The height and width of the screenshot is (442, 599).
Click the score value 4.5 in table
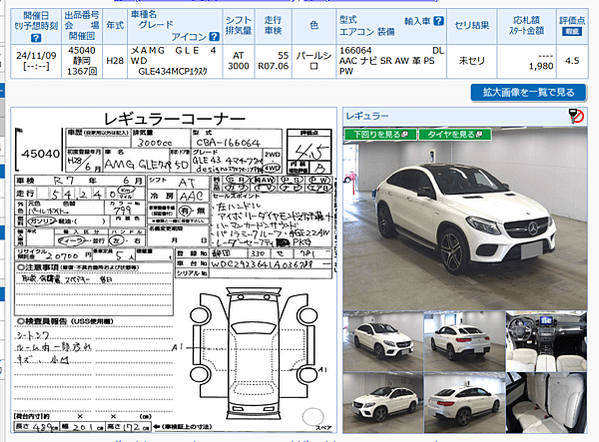pos(572,61)
